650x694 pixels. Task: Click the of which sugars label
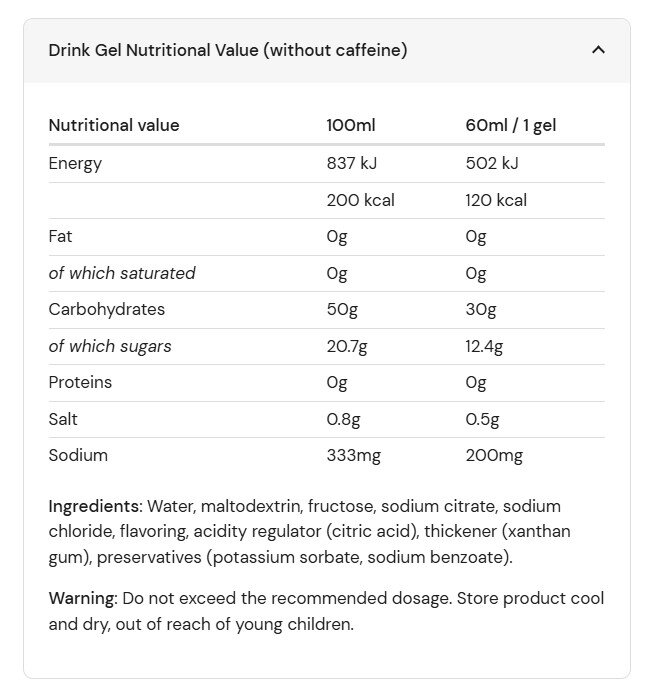pyautogui.click(x=110, y=346)
